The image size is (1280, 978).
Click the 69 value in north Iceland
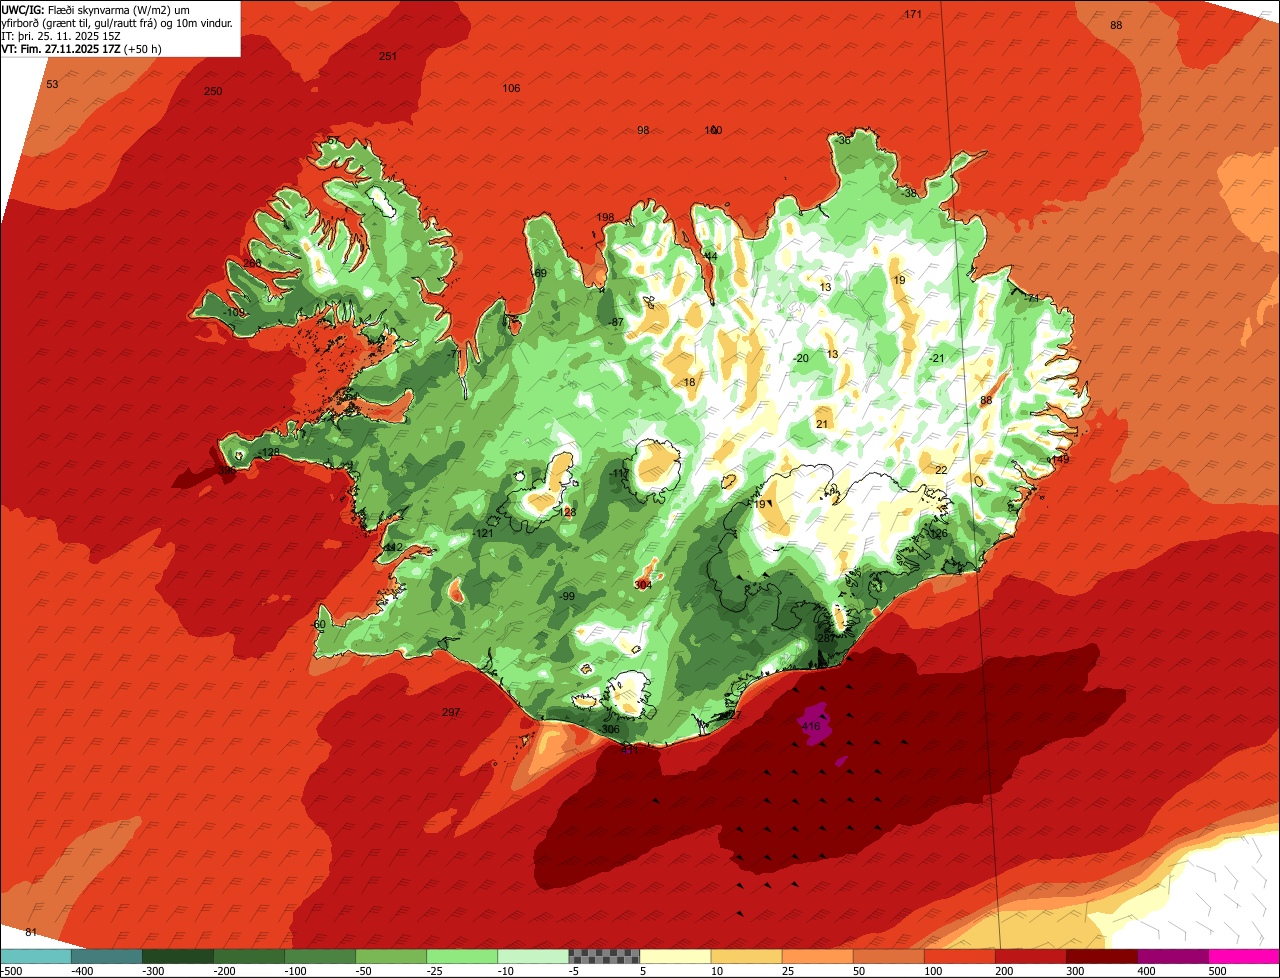click(541, 273)
